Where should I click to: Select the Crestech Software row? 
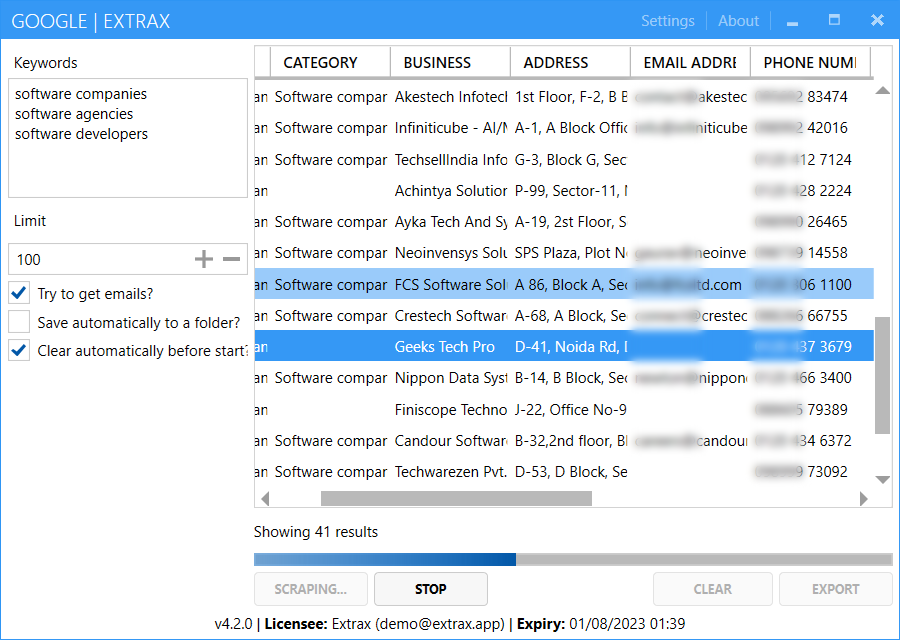point(564,315)
